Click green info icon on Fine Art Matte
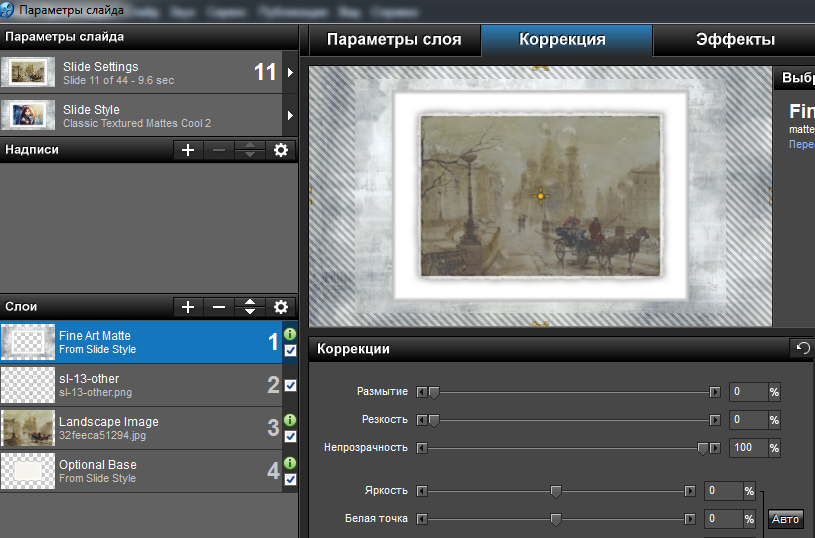Image resolution: width=815 pixels, height=538 pixels. (x=290, y=334)
